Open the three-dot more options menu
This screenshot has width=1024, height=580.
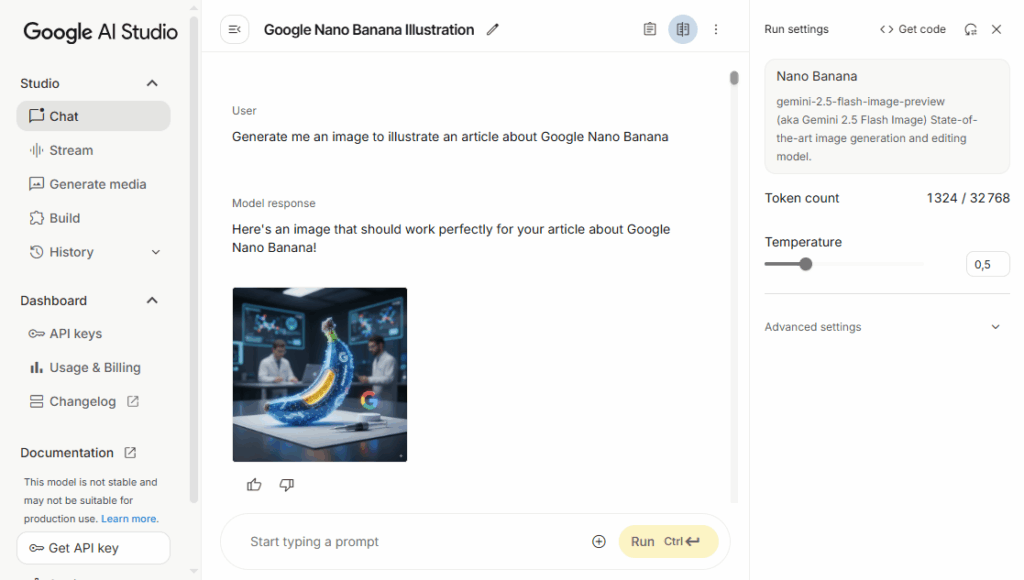point(716,30)
